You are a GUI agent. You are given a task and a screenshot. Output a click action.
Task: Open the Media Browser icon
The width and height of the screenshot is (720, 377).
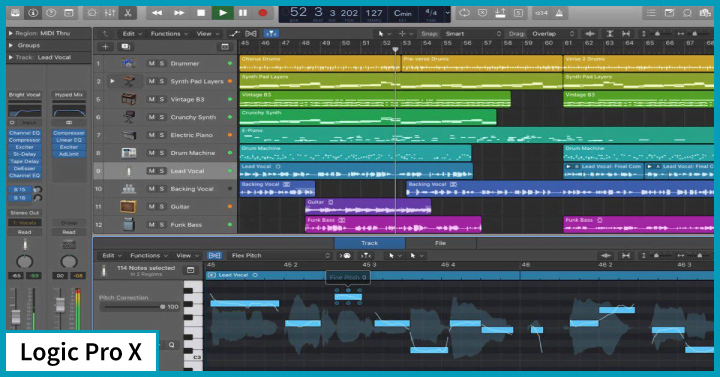click(705, 13)
